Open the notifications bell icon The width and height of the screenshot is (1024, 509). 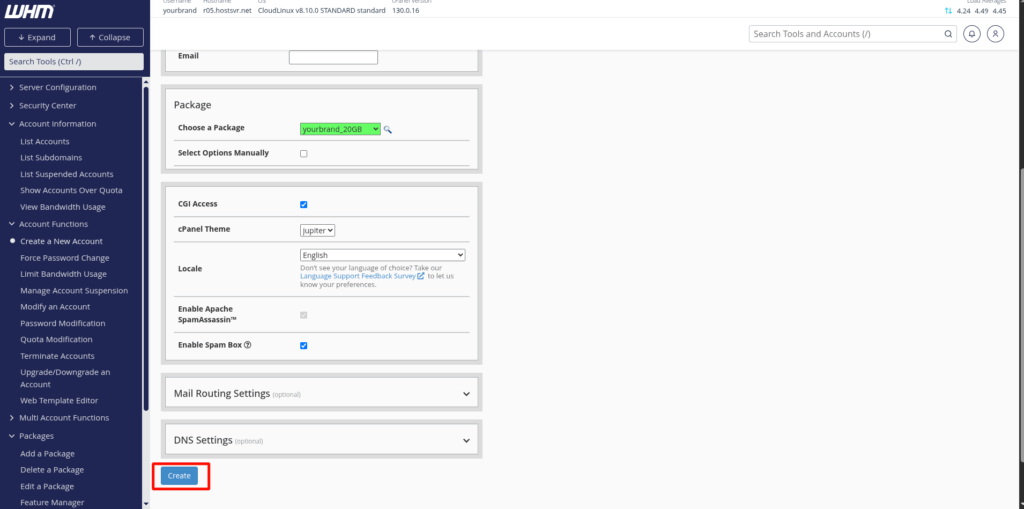tap(972, 34)
